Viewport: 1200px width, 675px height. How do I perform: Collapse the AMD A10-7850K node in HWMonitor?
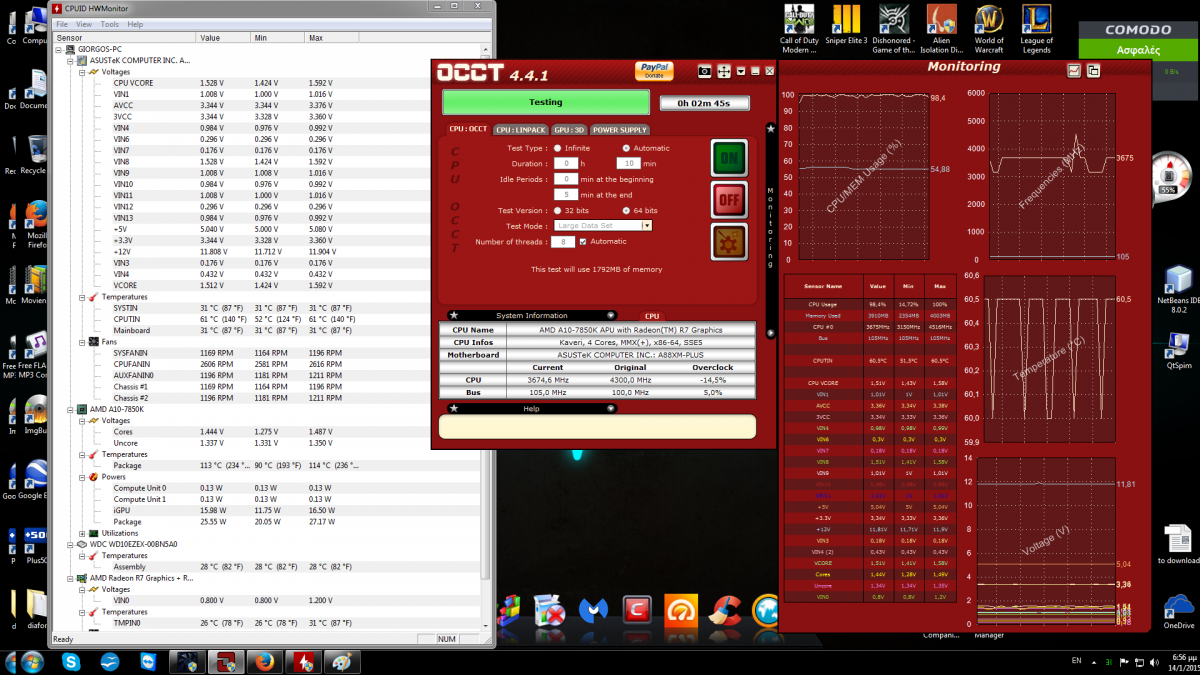tap(69, 409)
